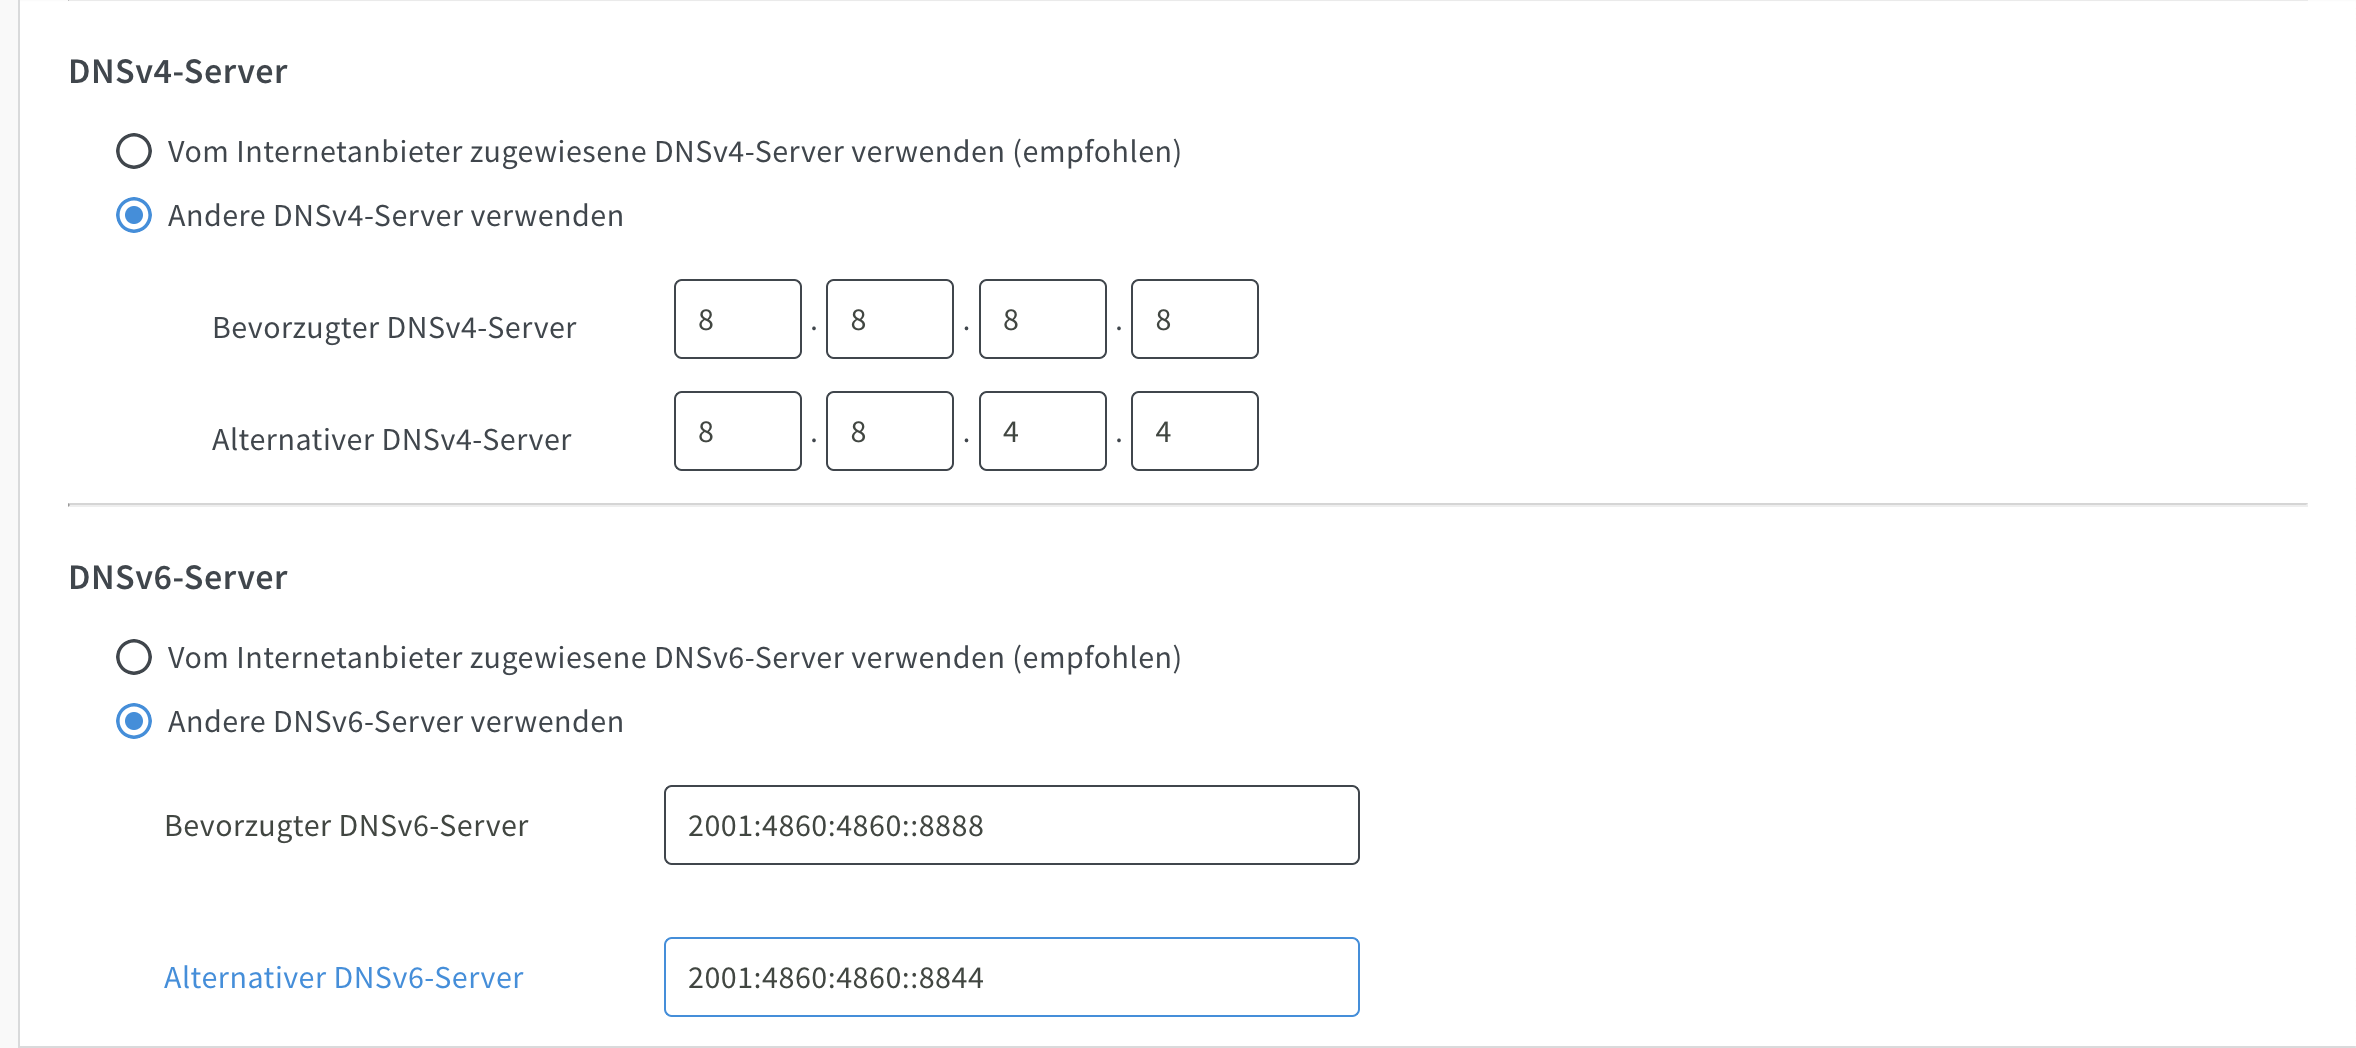The height and width of the screenshot is (1048, 2356).
Task: Click third octet of alternative DNSv4 server
Action: pyautogui.click(x=1043, y=431)
